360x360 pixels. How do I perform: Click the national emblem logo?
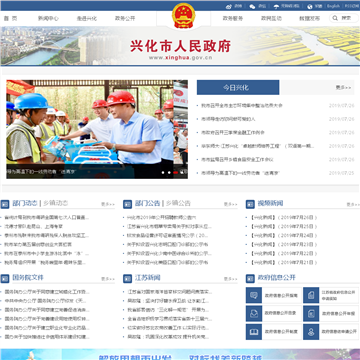click(x=184, y=15)
